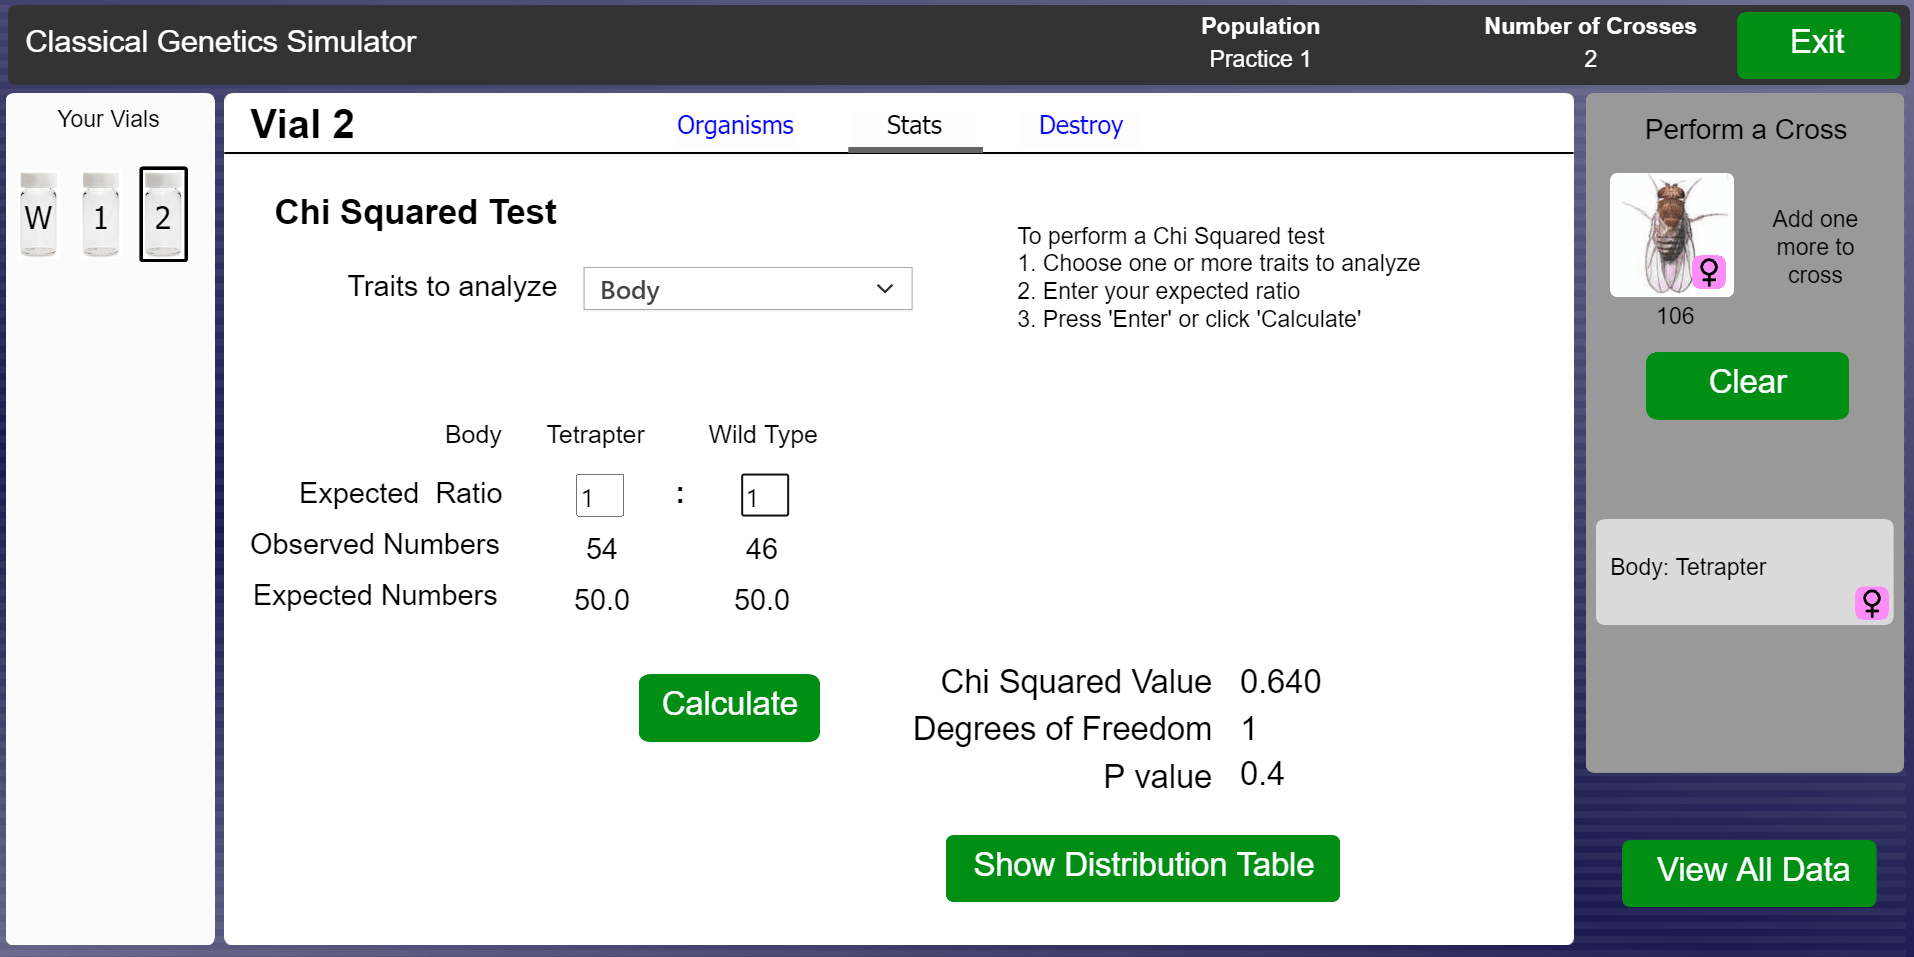The image size is (1914, 957).
Task: Select the wild type vial W
Action: click(39, 215)
